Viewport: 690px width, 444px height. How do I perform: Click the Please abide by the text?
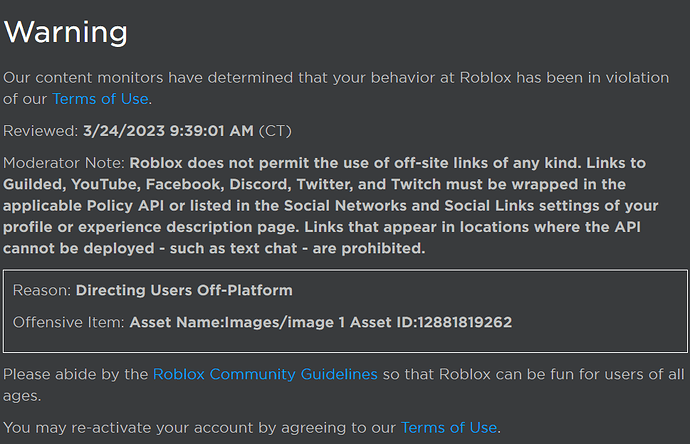pos(75,374)
